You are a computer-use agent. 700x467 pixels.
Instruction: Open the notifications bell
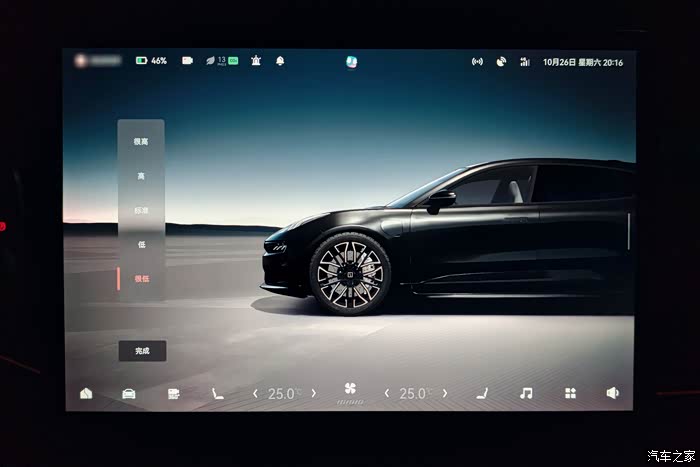pyautogui.click(x=280, y=61)
